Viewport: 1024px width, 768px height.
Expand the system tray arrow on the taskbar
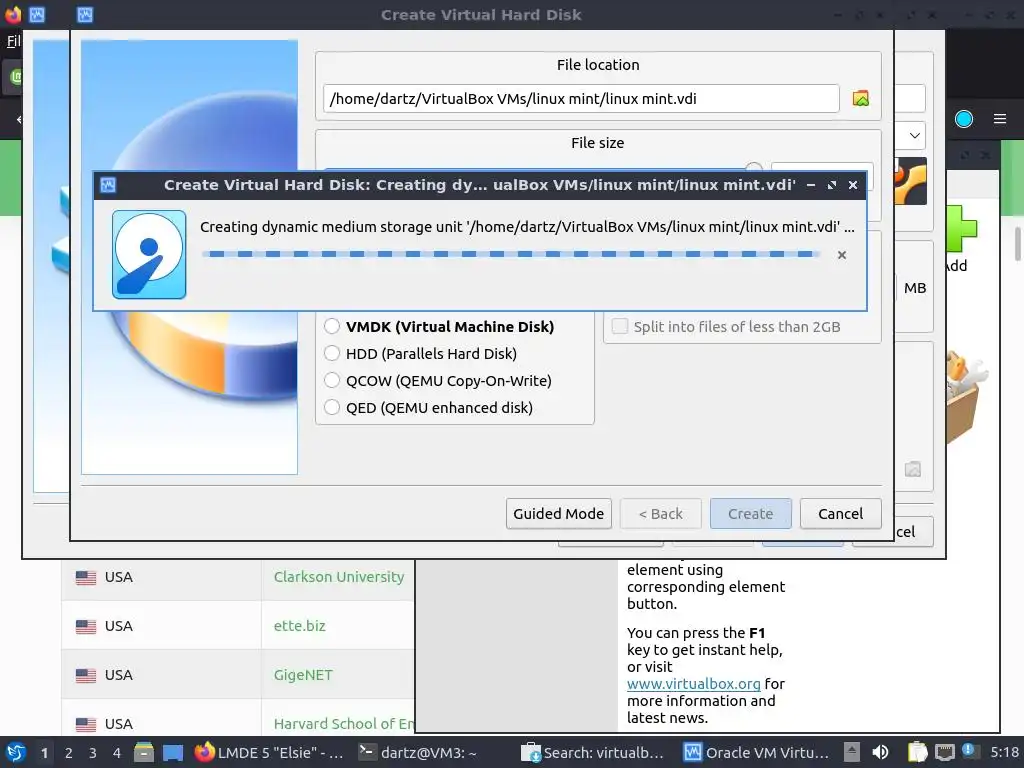click(x=851, y=752)
